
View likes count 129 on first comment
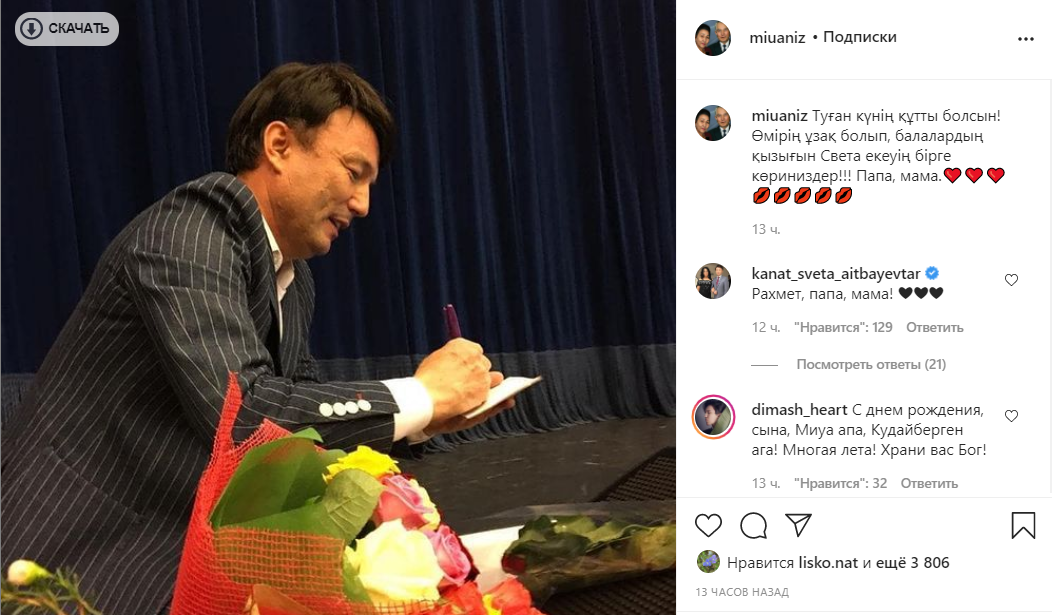coord(843,327)
